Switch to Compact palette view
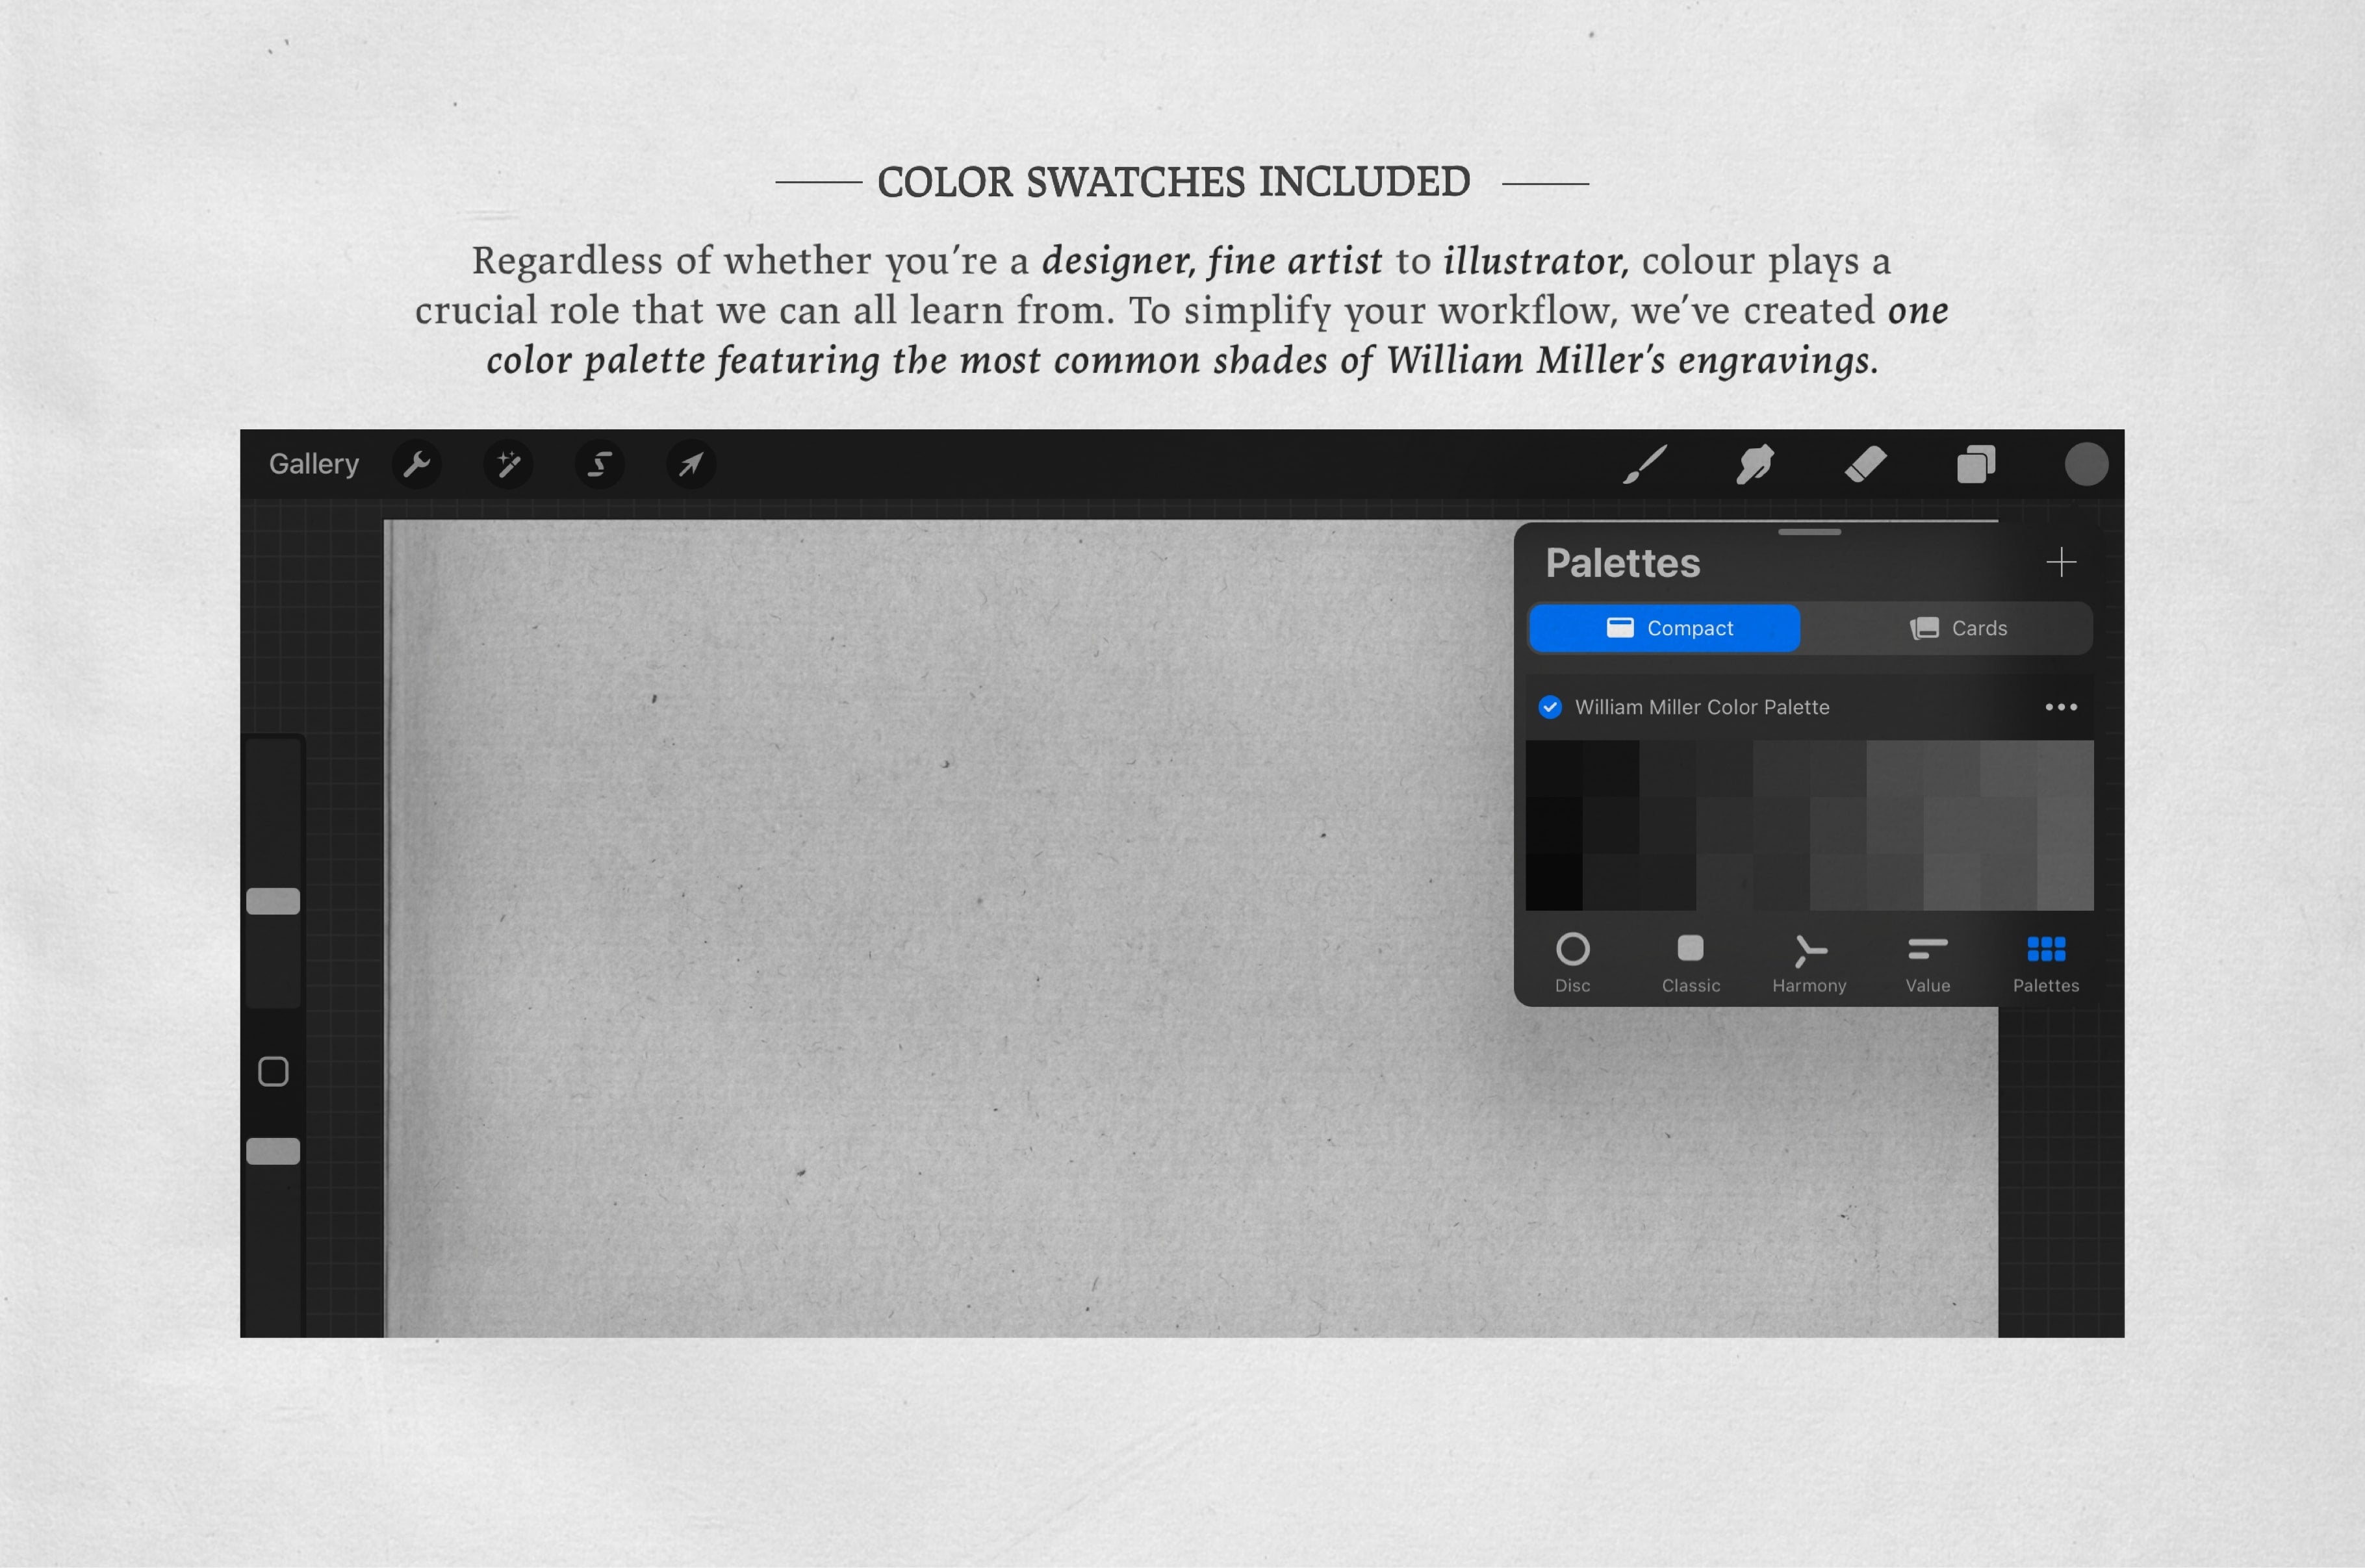 [x=1663, y=627]
